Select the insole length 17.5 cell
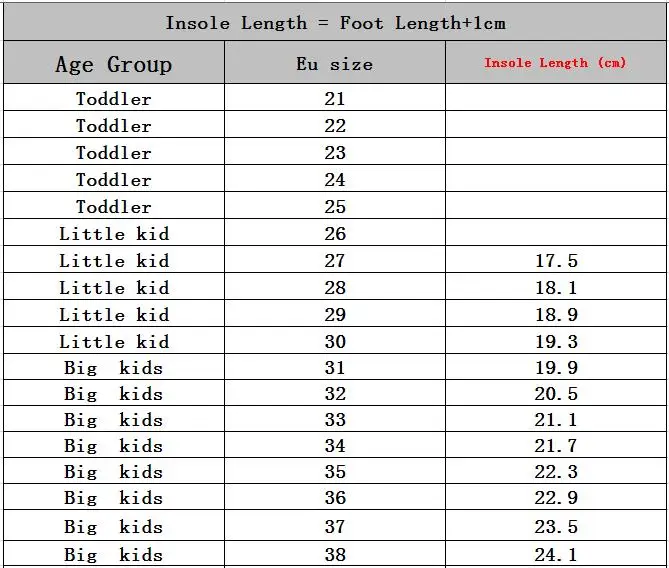Image resolution: width=669 pixels, height=568 pixels. (x=556, y=261)
